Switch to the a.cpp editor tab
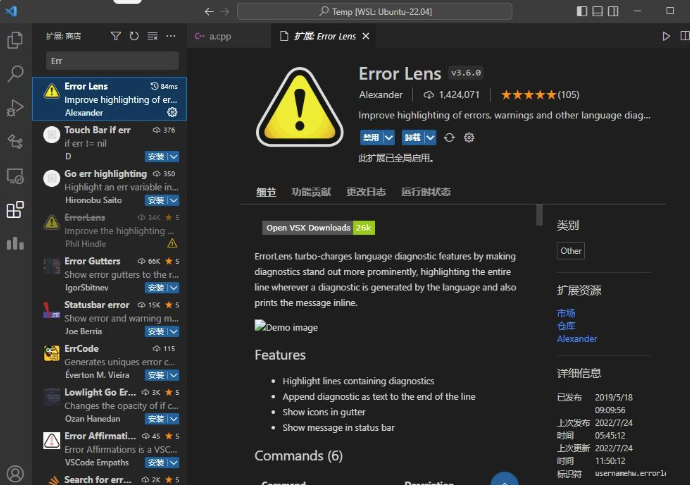 point(229,36)
